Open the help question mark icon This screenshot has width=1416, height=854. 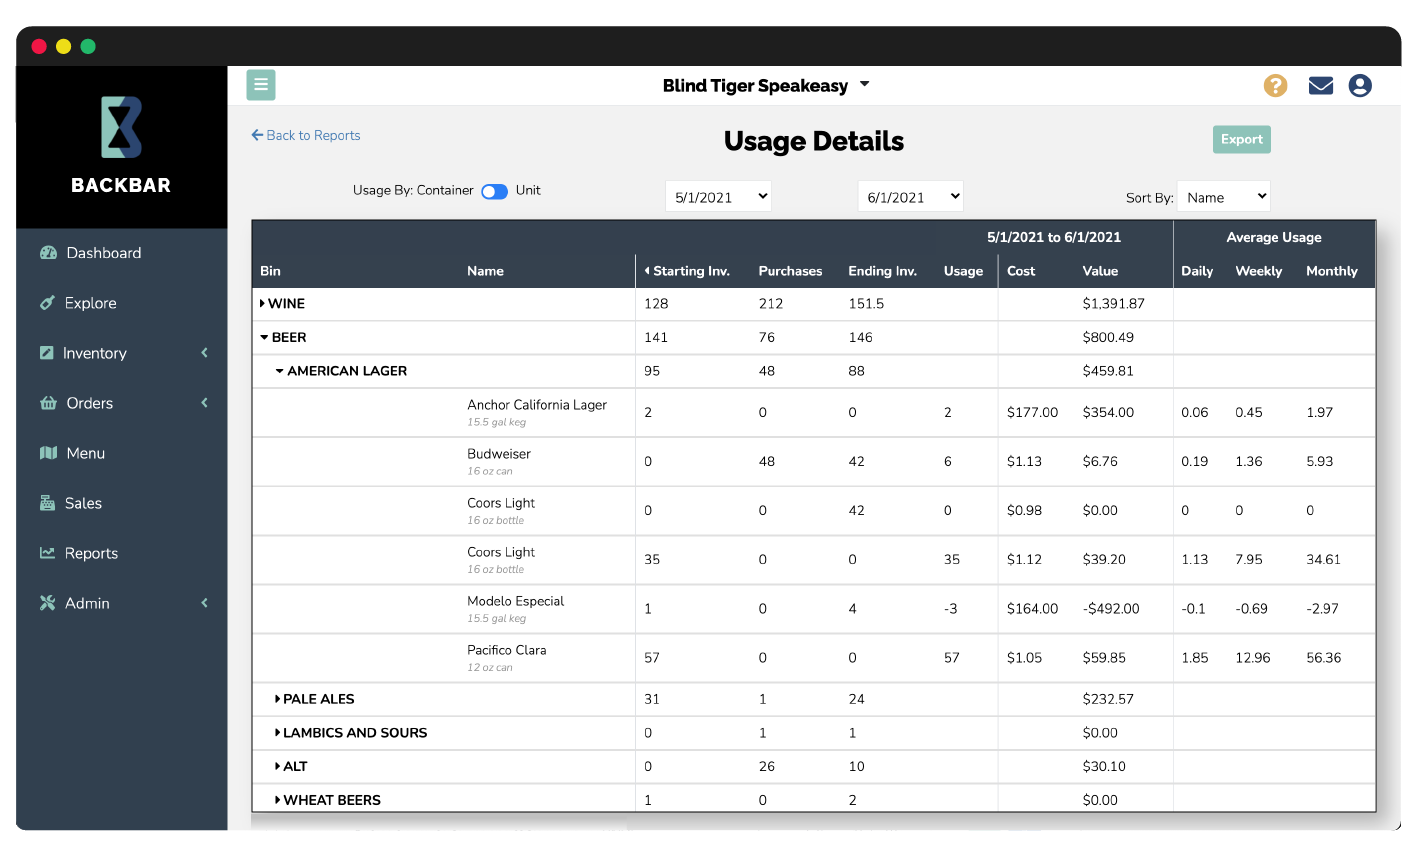click(x=1275, y=86)
